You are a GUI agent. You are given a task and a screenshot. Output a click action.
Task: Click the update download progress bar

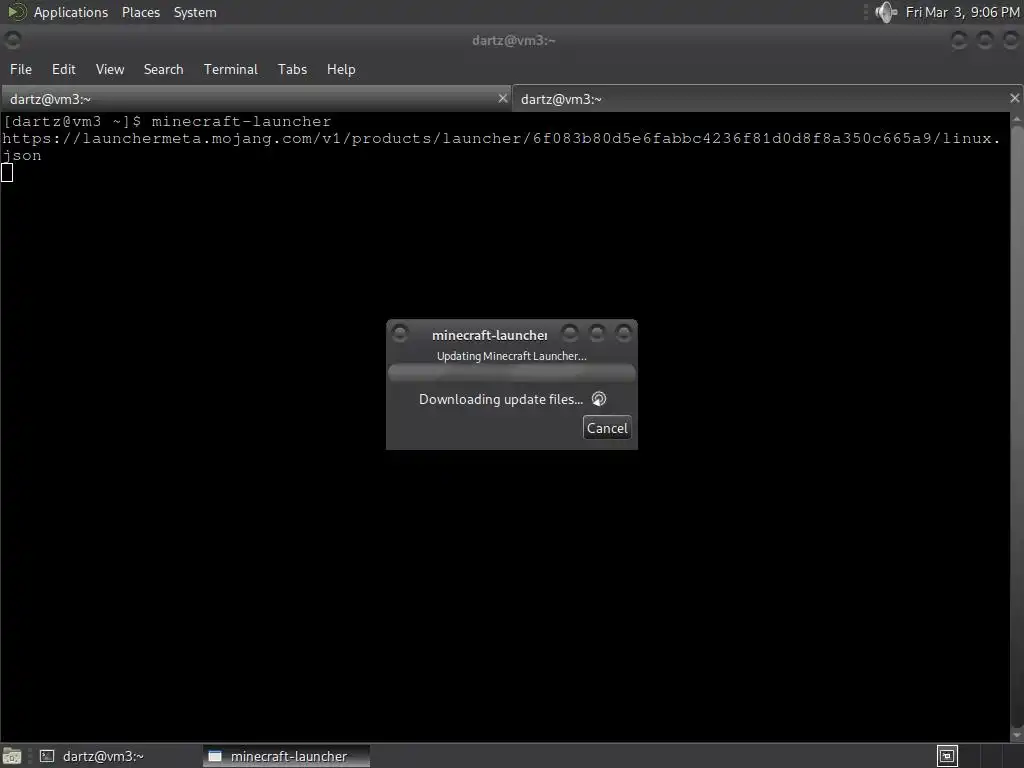click(x=511, y=373)
